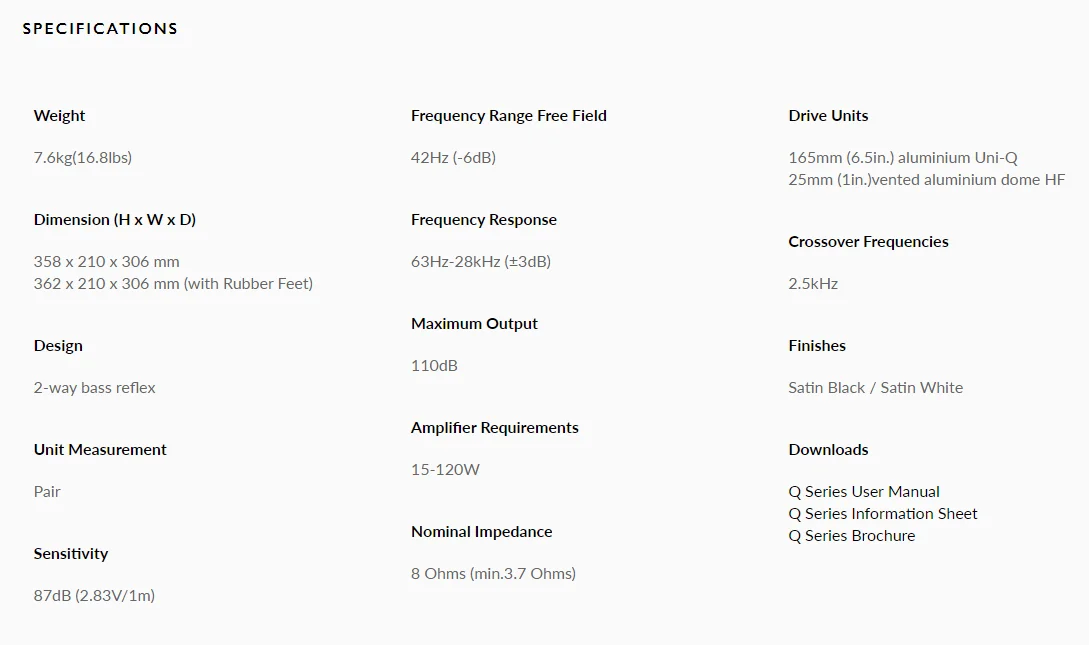This screenshot has height=645, width=1089.
Task: Click the Weight label
Action: 59,116
